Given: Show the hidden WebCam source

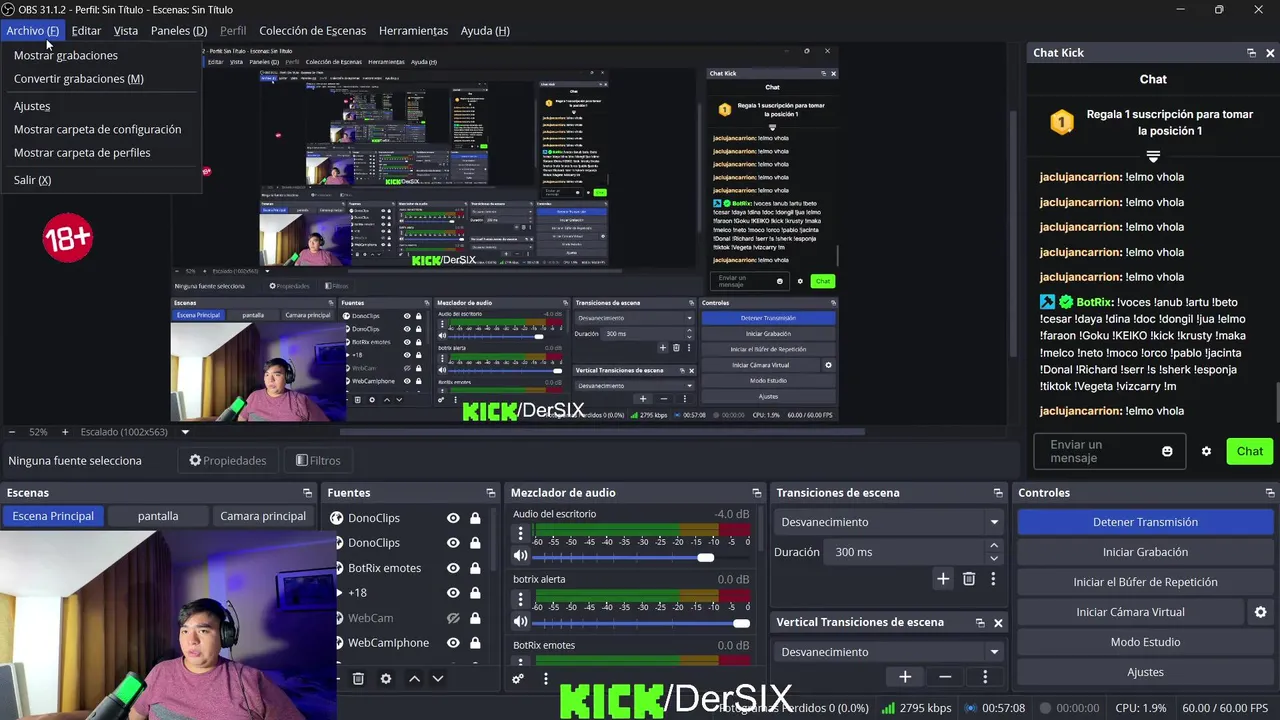Looking at the screenshot, I should (453, 618).
